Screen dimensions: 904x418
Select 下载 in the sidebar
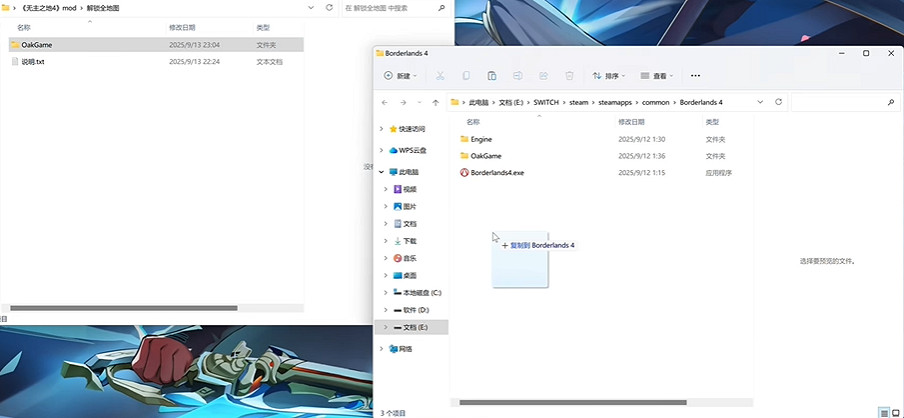coord(405,241)
